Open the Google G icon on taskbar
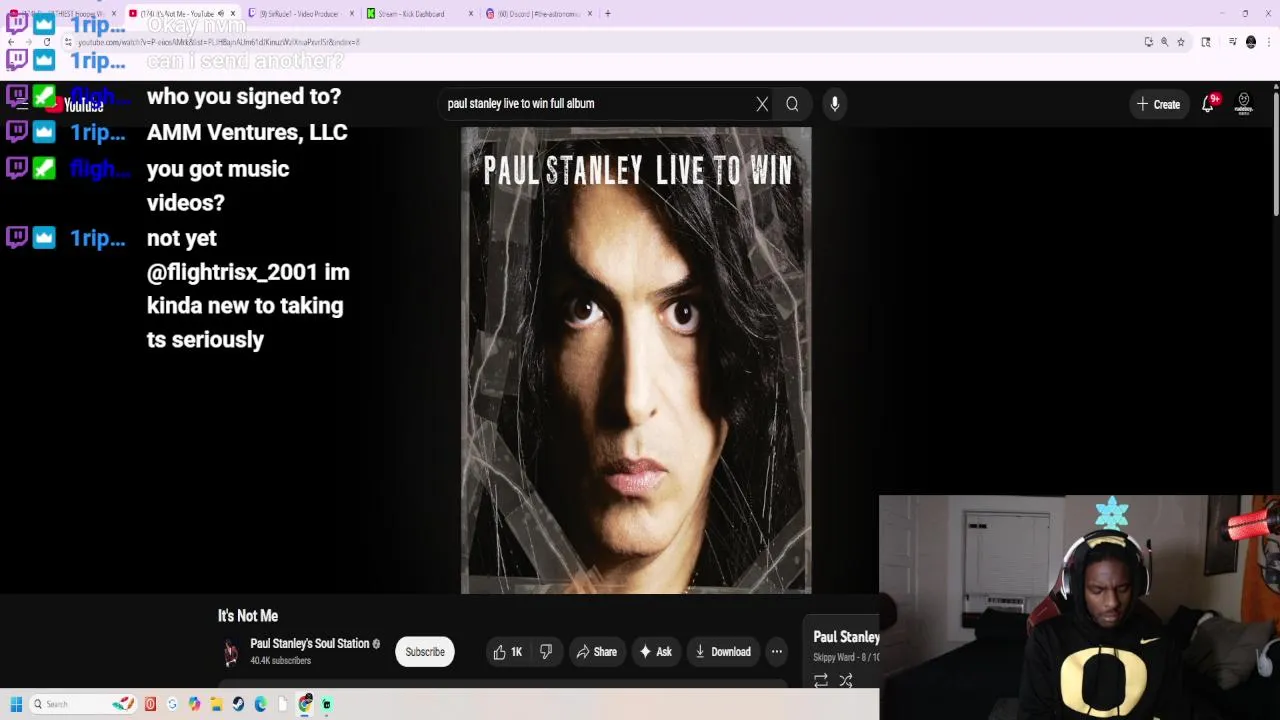The image size is (1280, 720). [172, 704]
